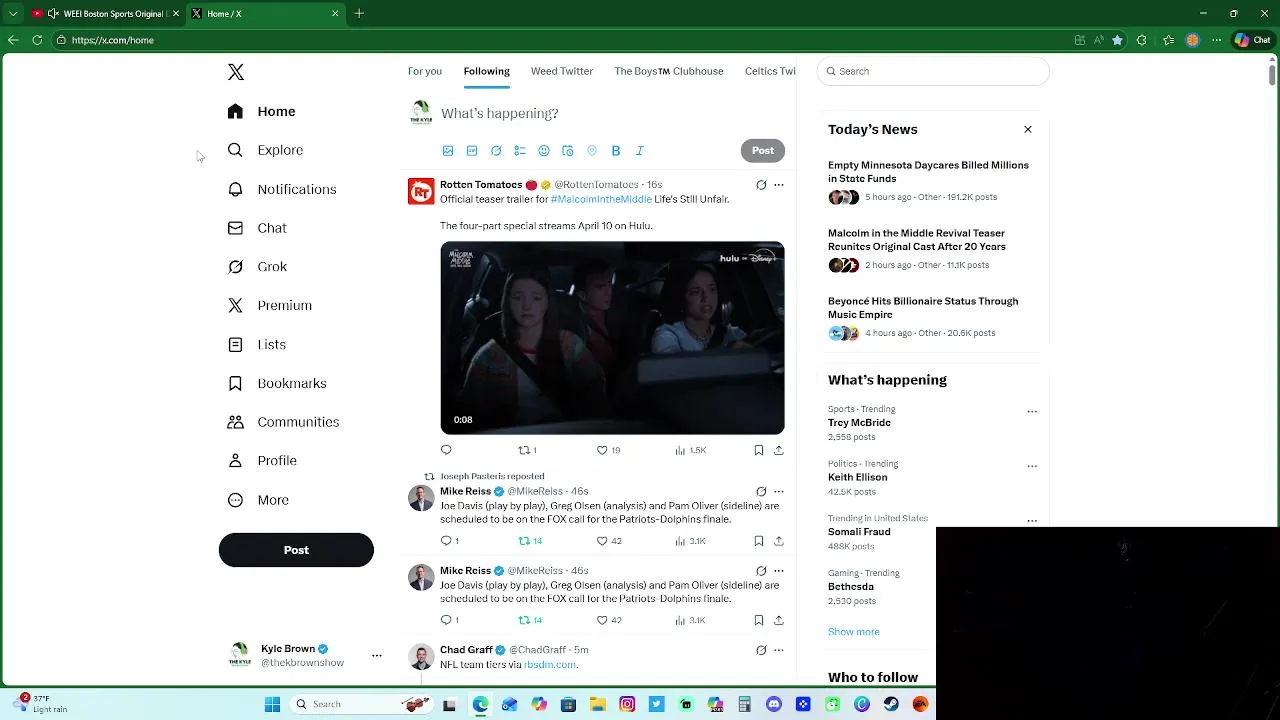This screenshot has height=720, width=1280.
Task: Toggle bold formatting in the composer
Action: click(x=616, y=151)
